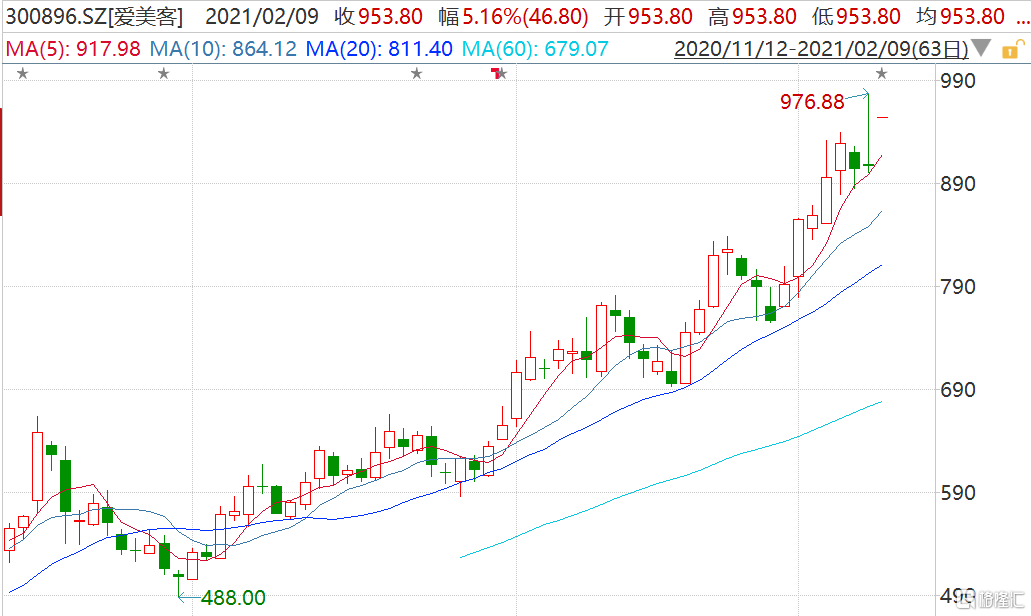The width and height of the screenshot is (1031, 616).
Task: Click the orange unlocked padlock icon
Action: pyautogui.click(x=1013, y=49)
